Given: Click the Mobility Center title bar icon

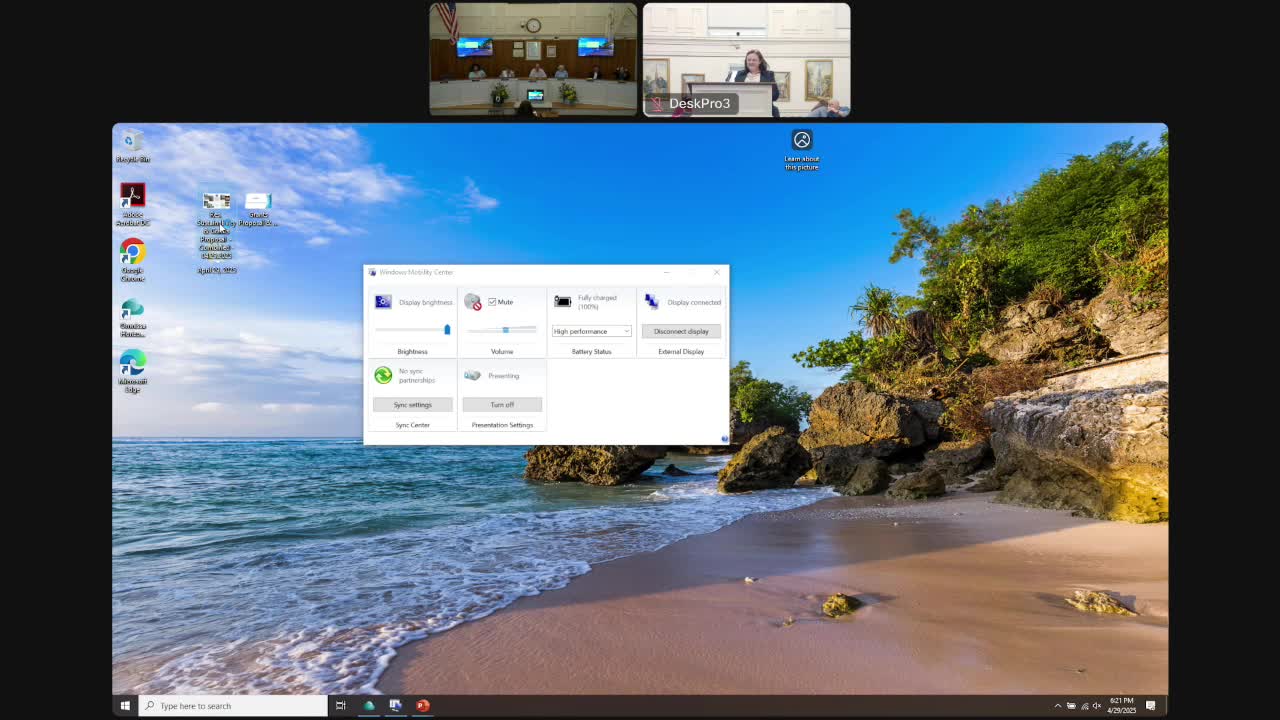Looking at the screenshot, I should click(372, 272).
